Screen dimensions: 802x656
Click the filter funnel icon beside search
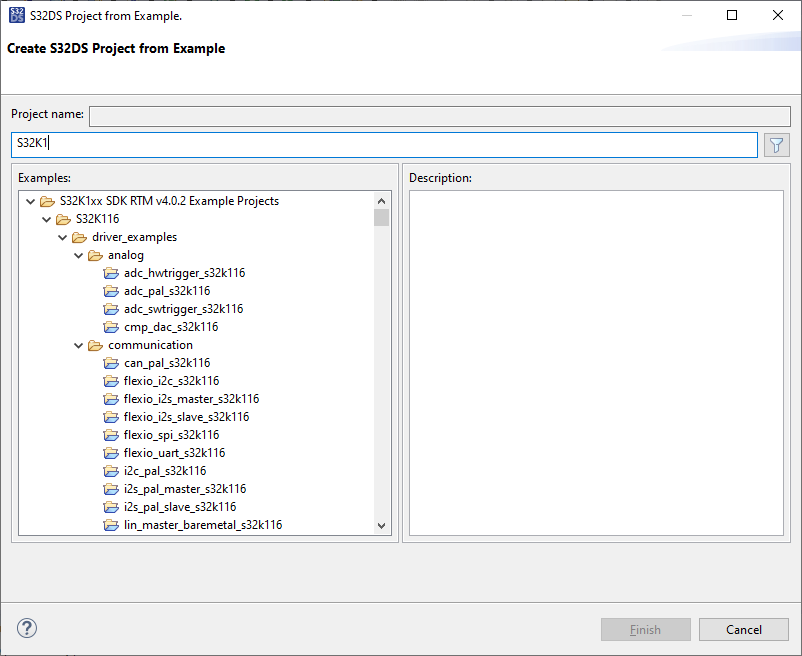click(776, 145)
